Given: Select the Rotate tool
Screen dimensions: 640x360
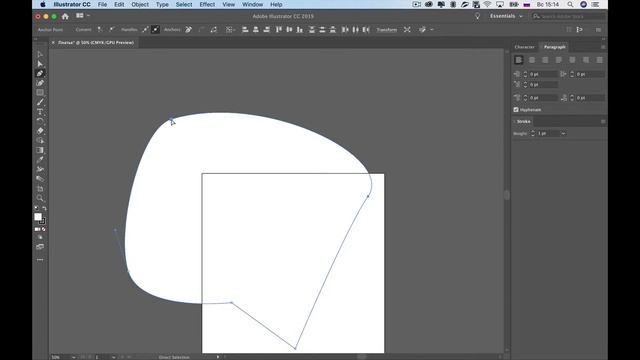Looking at the screenshot, I should click(x=40, y=121).
